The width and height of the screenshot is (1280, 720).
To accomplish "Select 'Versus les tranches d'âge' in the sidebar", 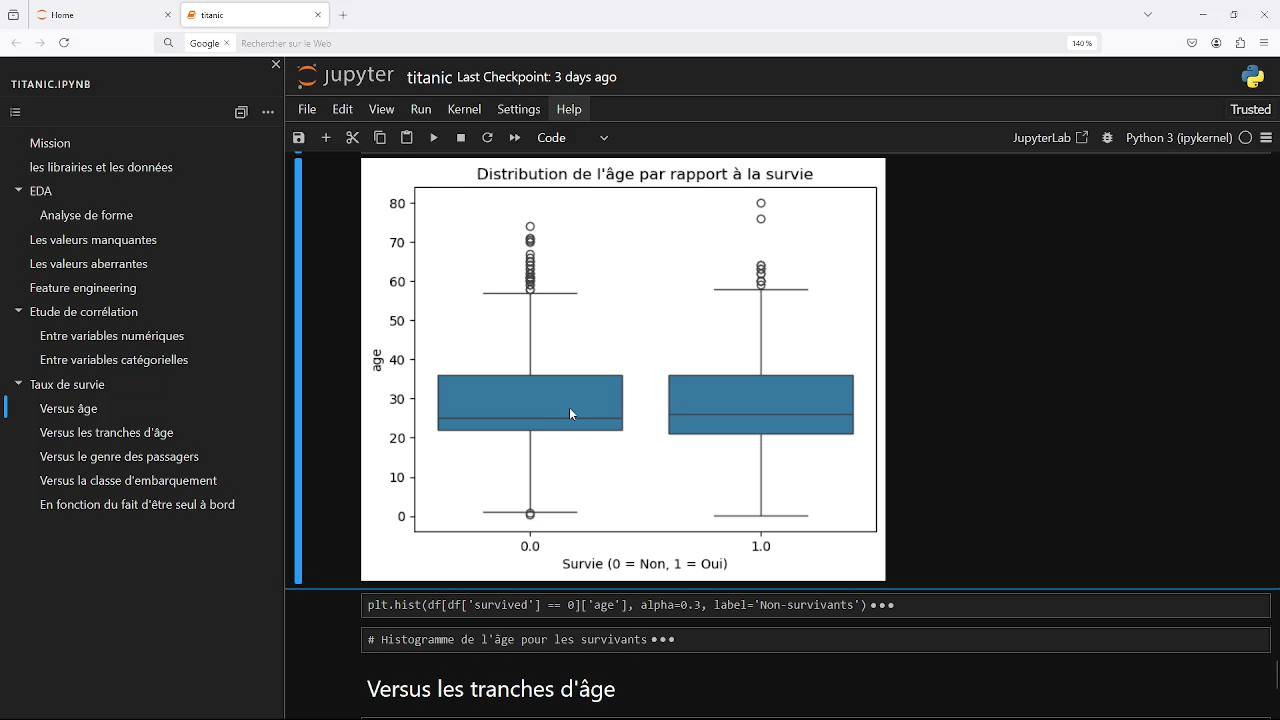I will coord(106,432).
